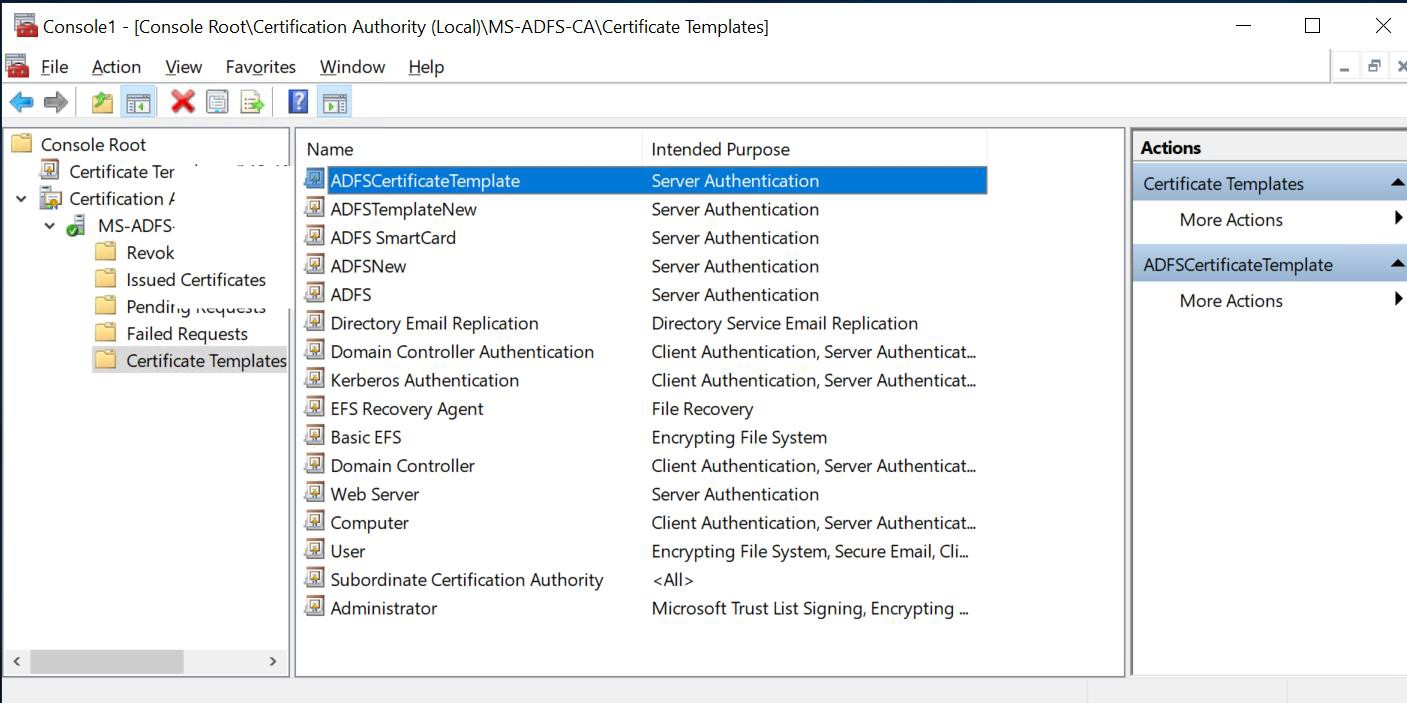Expand More Actions arrow under Certificate Templates

click(x=1398, y=219)
